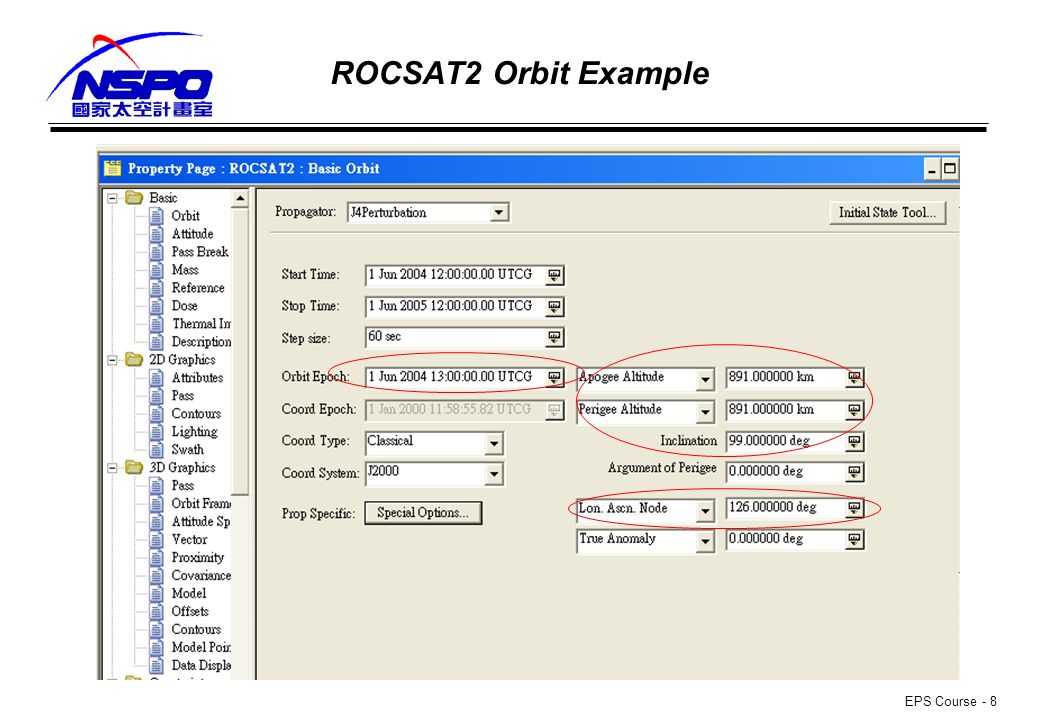
Task: Click the 3D Graphics folder icon
Action: tap(134, 467)
